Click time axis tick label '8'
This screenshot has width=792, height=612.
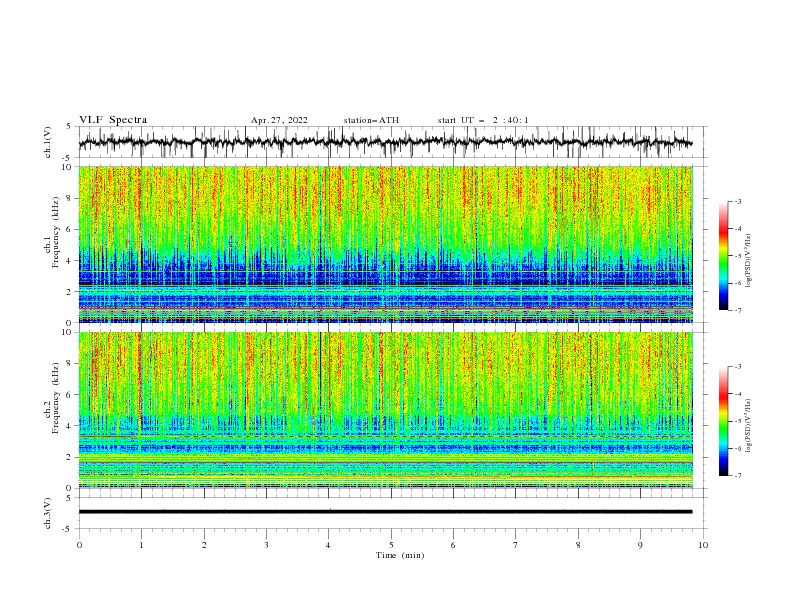[578, 545]
